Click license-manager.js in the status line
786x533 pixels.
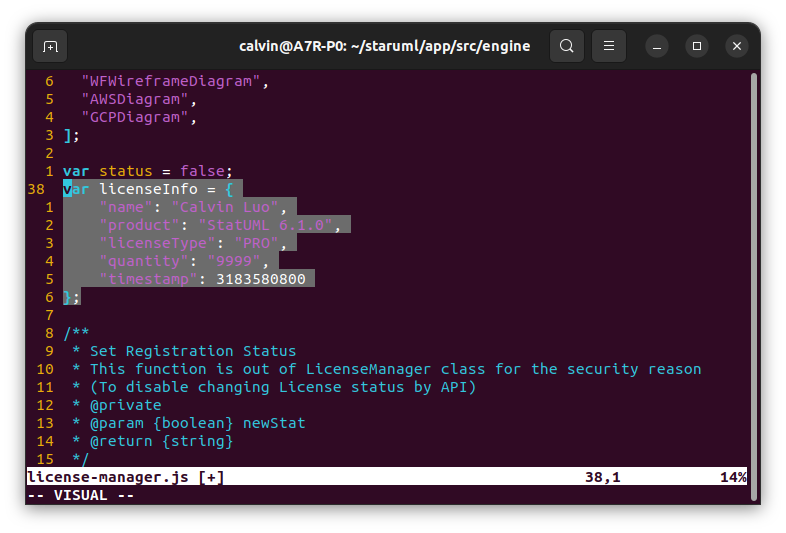click(x=108, y=477)
